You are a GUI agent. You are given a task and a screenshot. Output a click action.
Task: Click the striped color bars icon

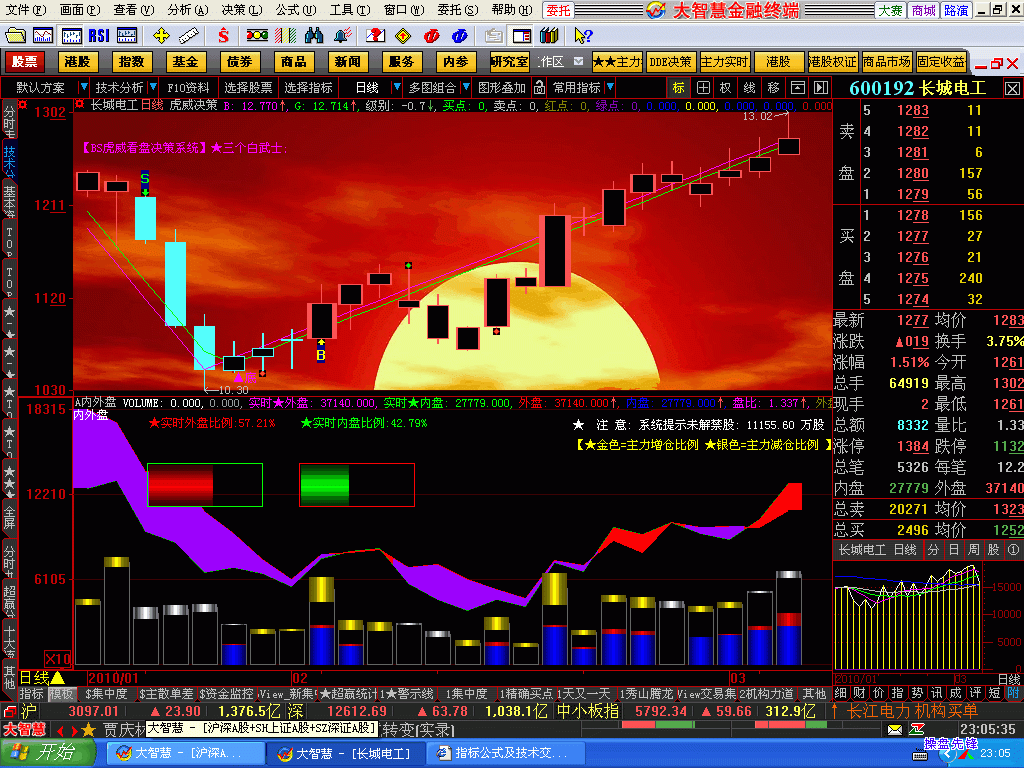pos(285,35)
